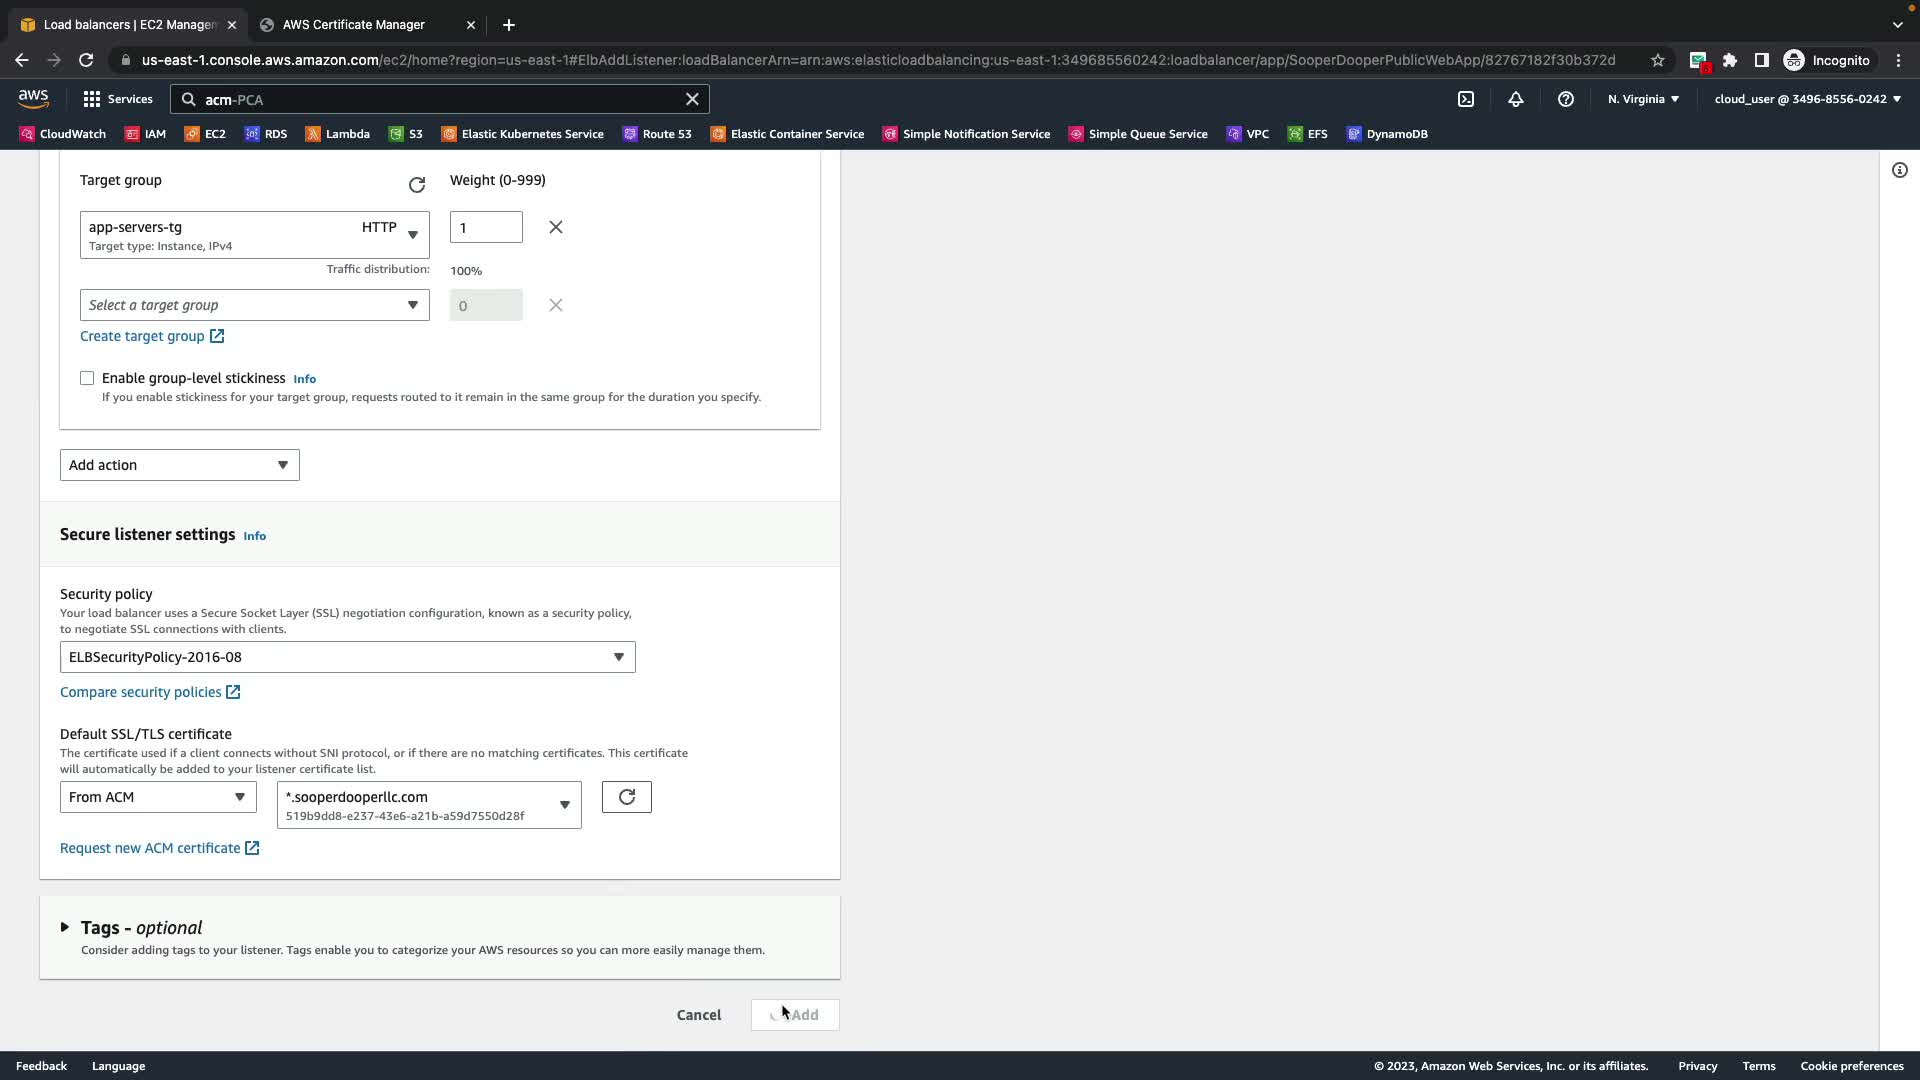This screenshot has width=1920, height=1080.
Task: Open the From ACM certificate source dropdown
Action: pyautogui.click(x=158, y=797)
